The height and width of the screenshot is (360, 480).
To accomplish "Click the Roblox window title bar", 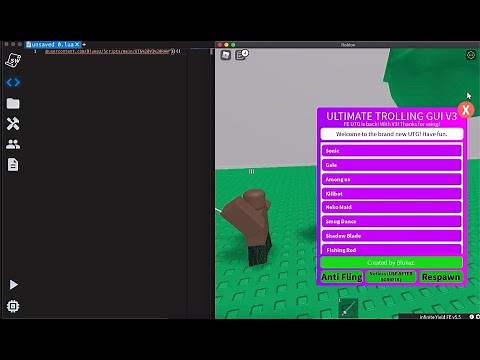I will pyautogui.click(x=347, y=45).
